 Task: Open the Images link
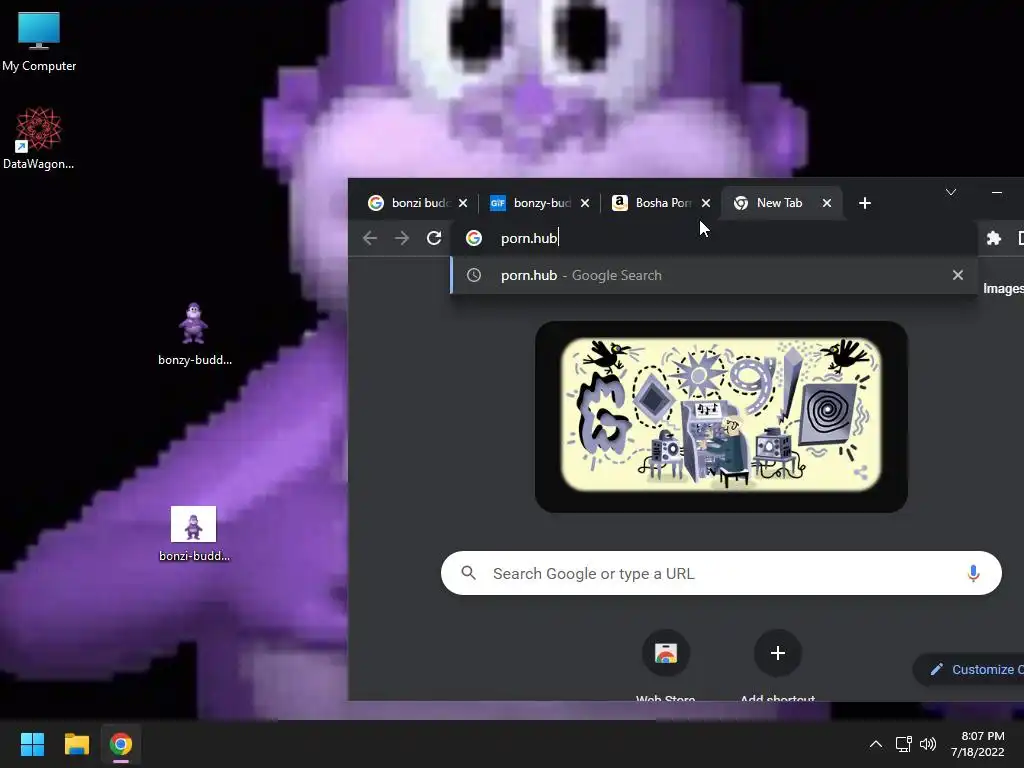click(1003, 289)
